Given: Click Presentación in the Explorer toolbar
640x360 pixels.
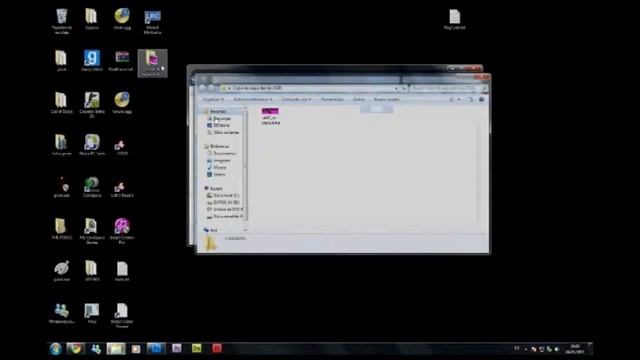Looking at the screenshot, I should pyautogui.click(x=332, y=99).
